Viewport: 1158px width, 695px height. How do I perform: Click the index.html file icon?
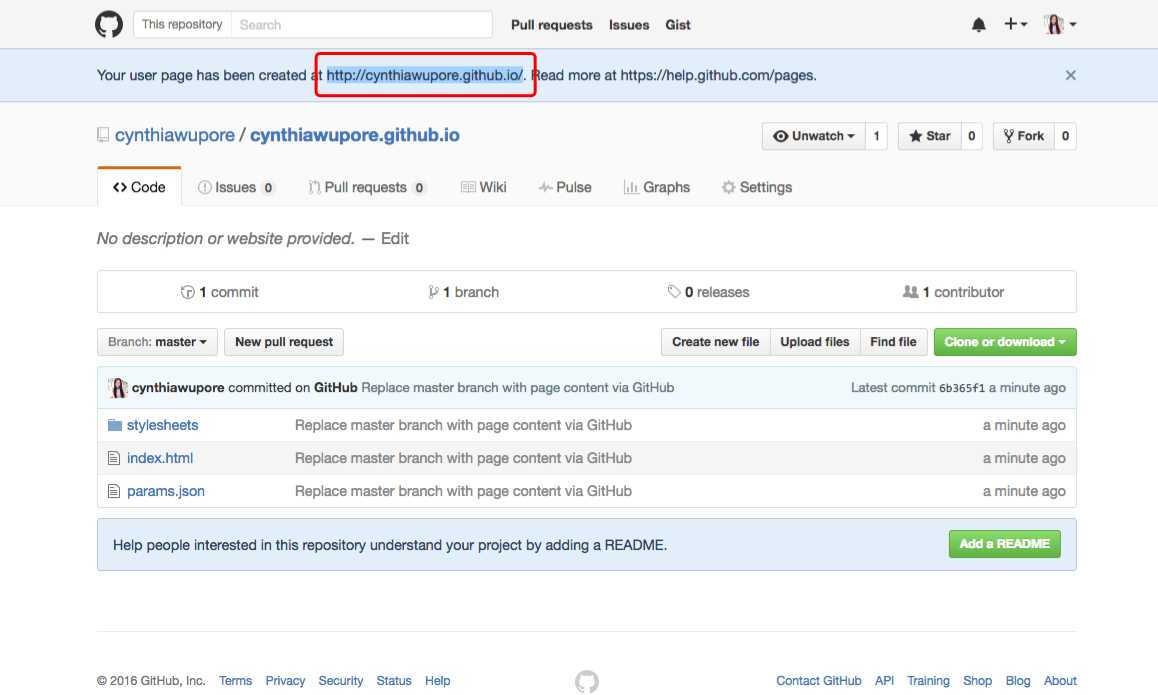(x=114, y=458)
